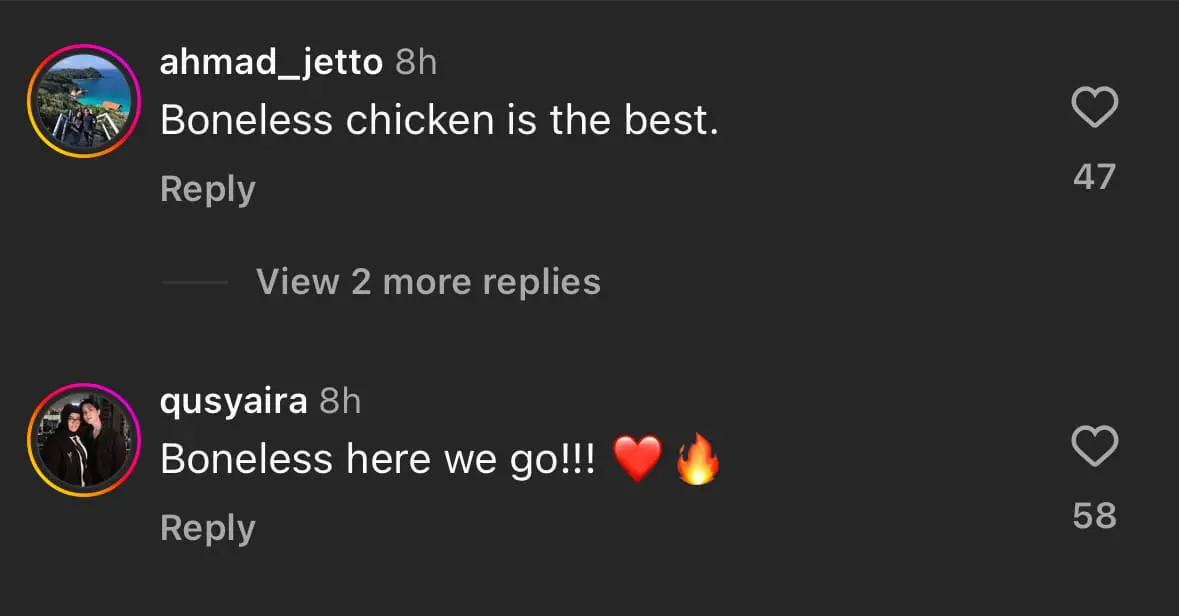Click the 8h timestamp next to qusyaira
The image size is (1179, 616).
pos(340,402)
